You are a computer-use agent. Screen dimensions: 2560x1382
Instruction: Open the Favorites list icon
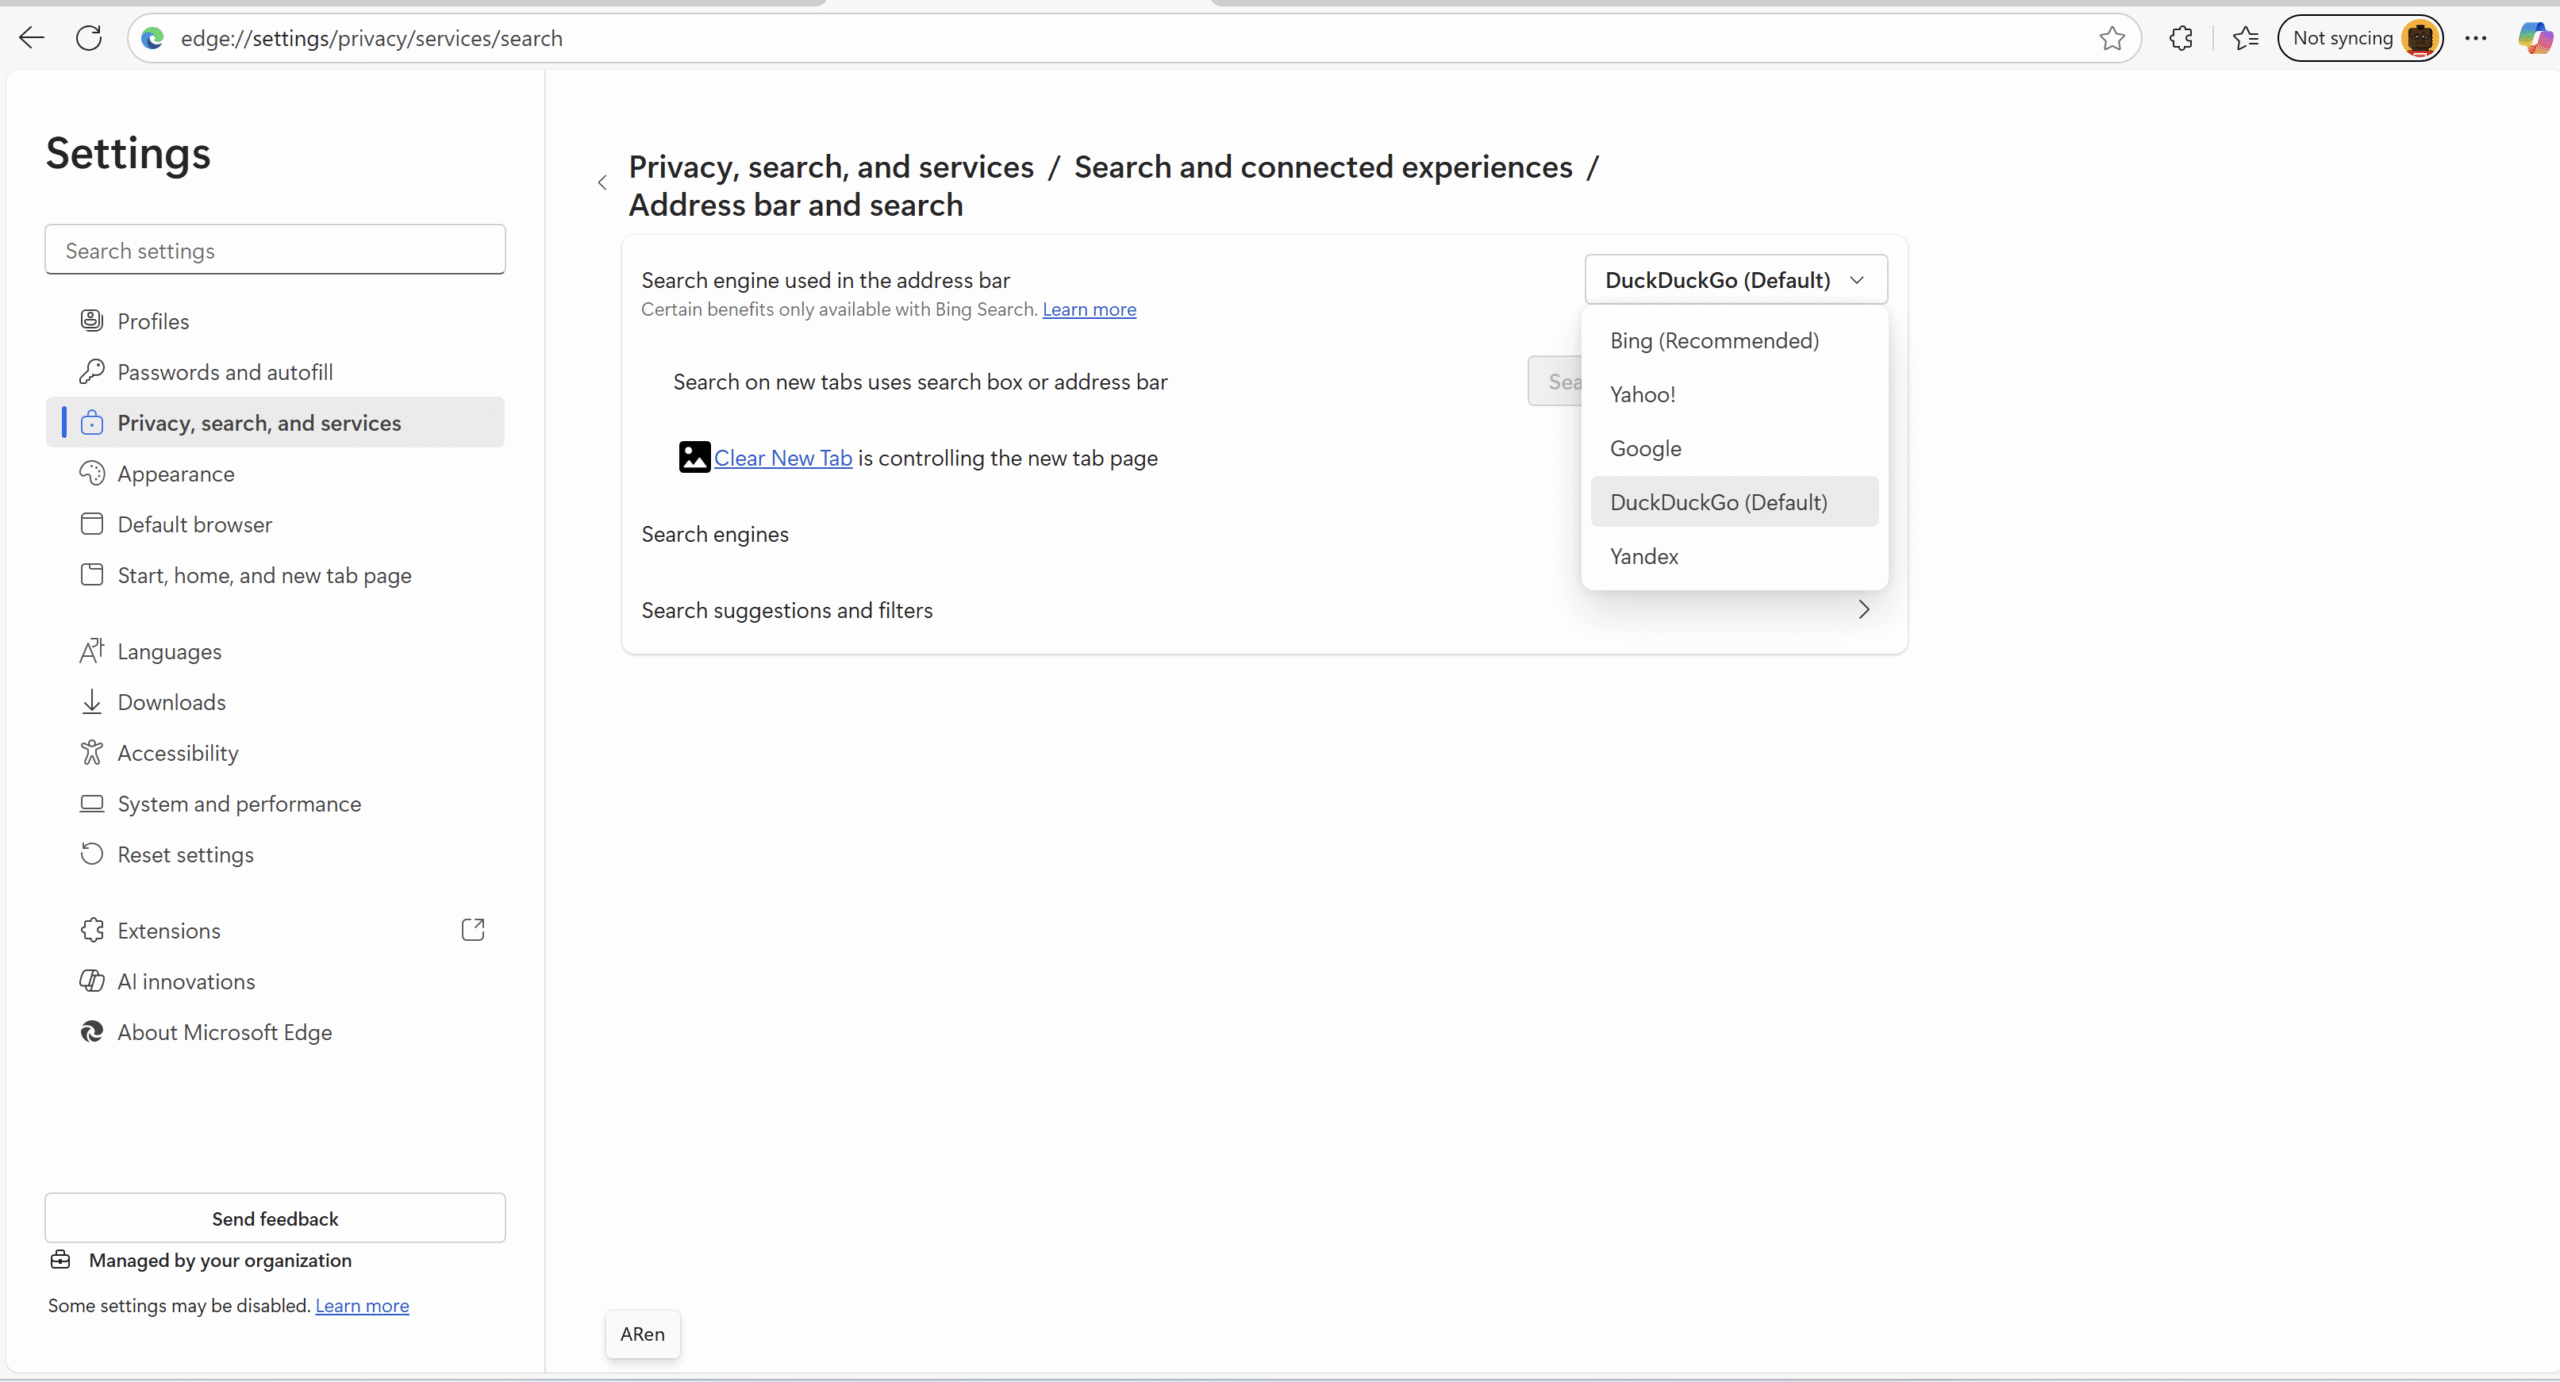click(x=2245, y=38)
